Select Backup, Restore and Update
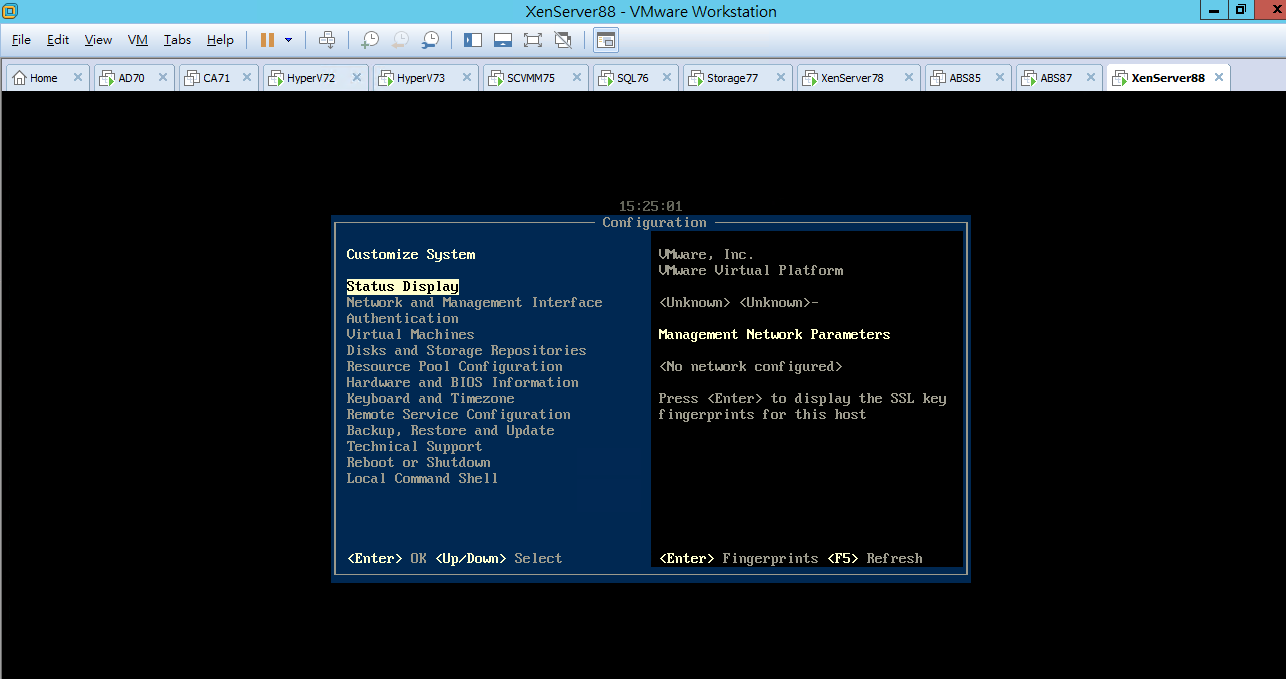1287x679 pixels. [x=450, y=430]
